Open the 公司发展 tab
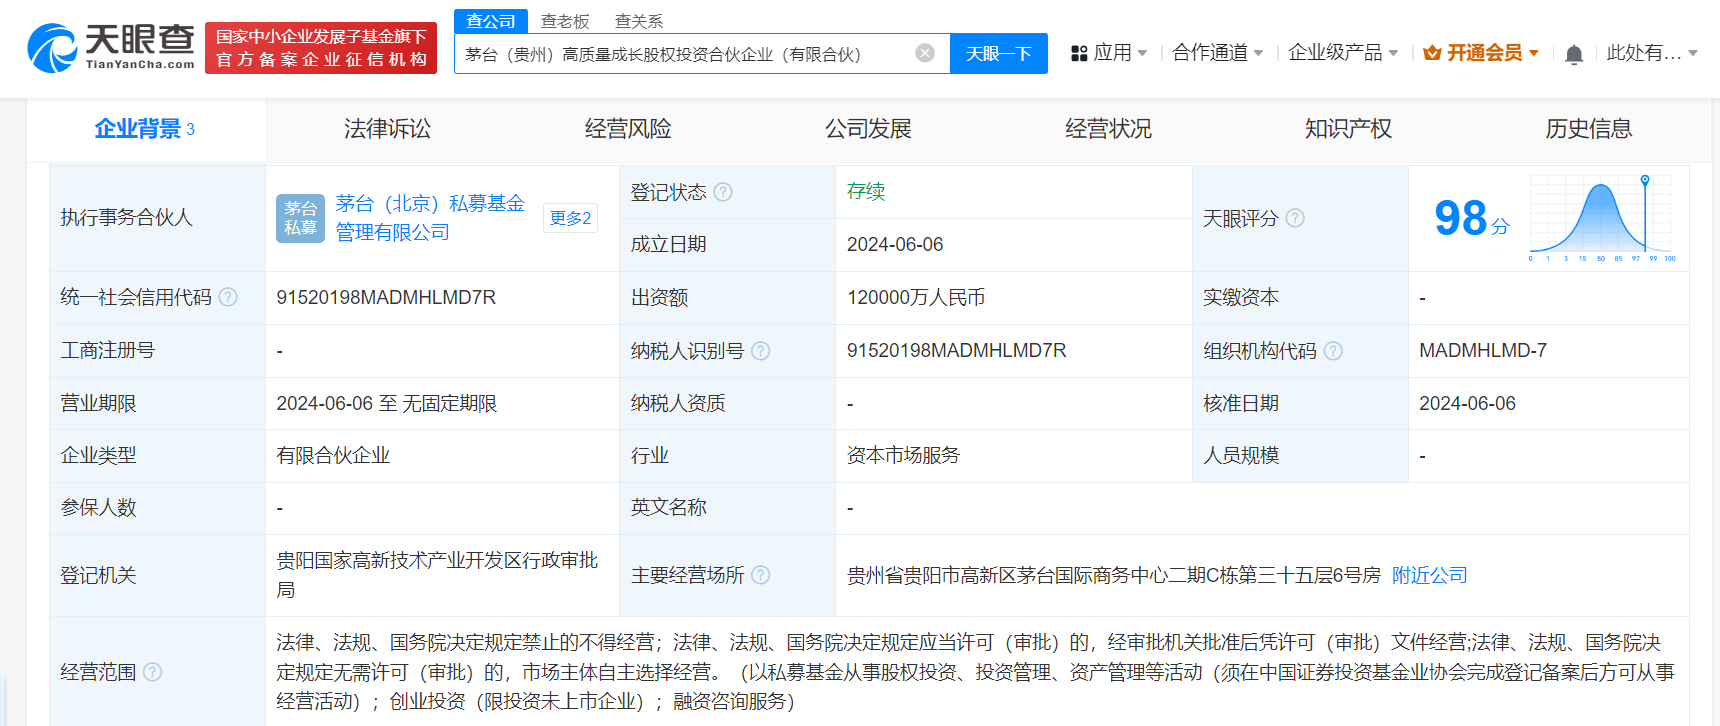The height and width of the screenshot is (726, 1720). click(868, 129)
